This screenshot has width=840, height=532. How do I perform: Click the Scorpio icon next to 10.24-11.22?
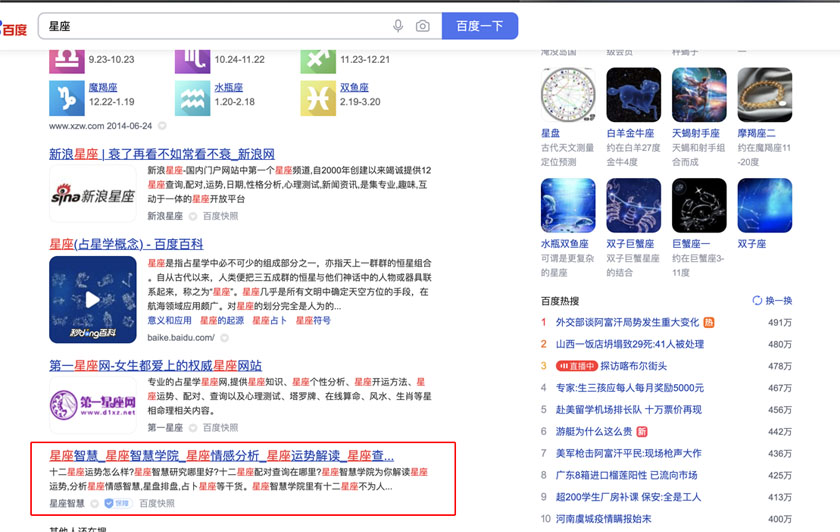192,60
